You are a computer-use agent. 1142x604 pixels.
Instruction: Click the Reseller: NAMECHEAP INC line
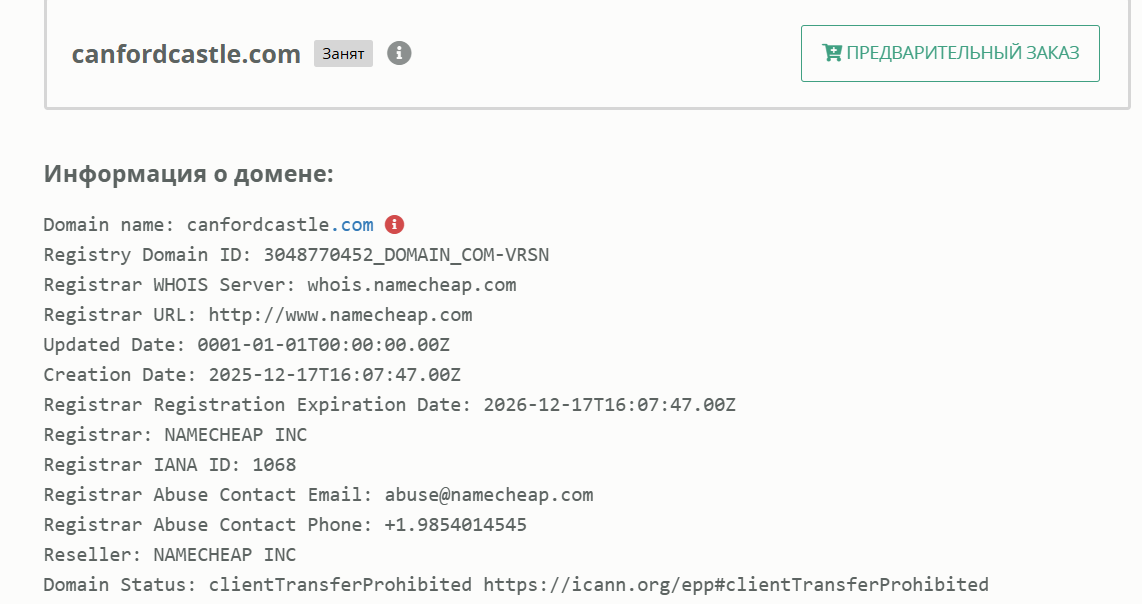click(x=170, y=555)
